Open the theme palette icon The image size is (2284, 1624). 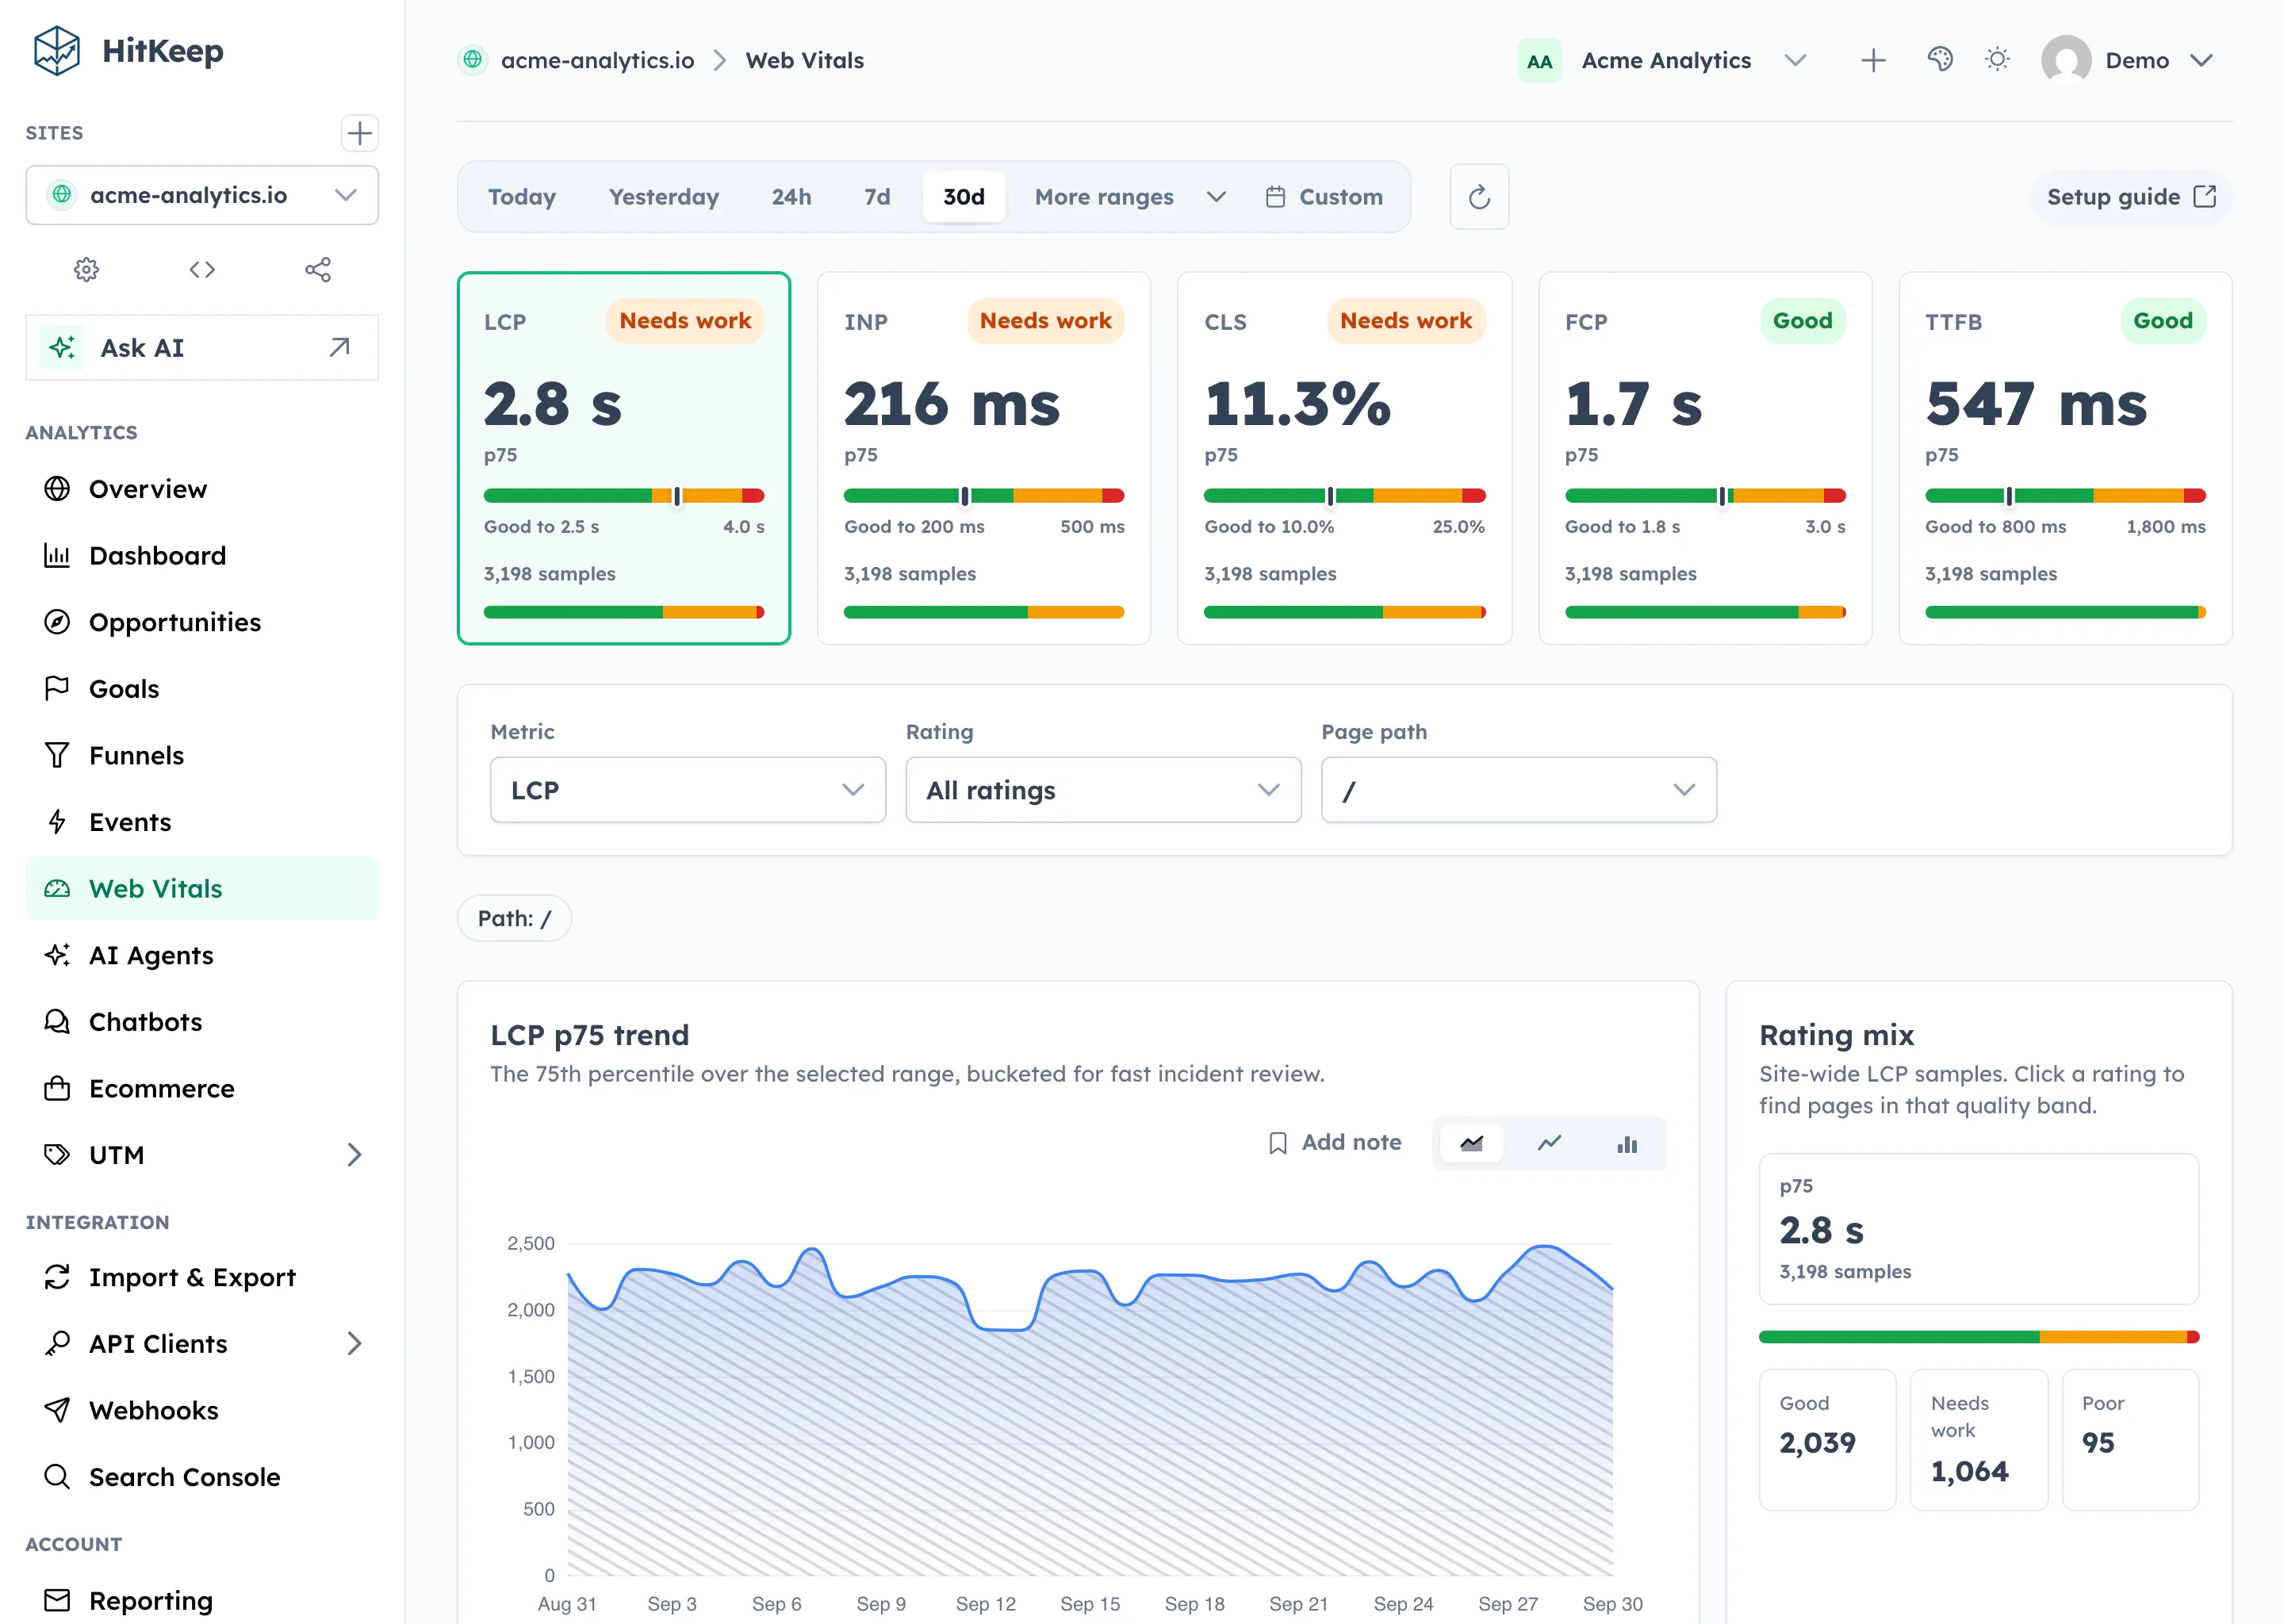1940,60
